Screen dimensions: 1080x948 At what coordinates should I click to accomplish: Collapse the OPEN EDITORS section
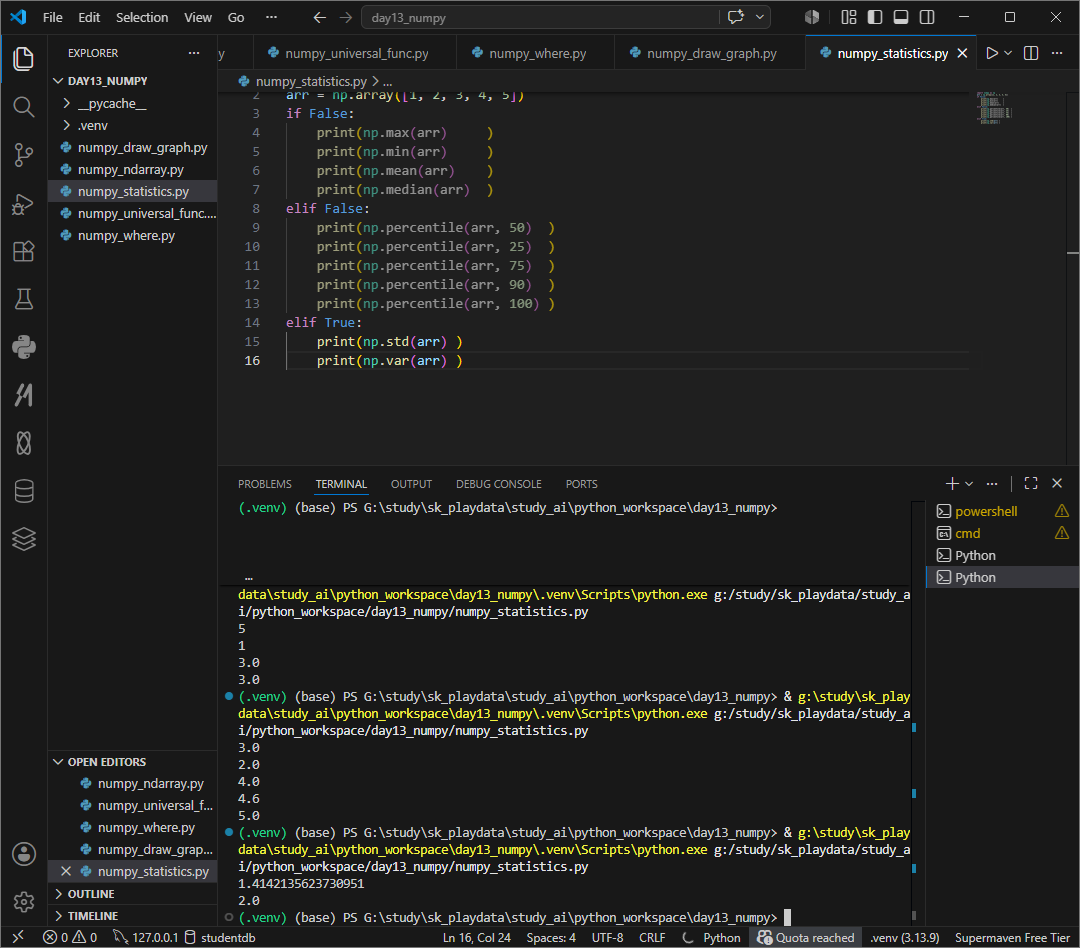point(132,762)
